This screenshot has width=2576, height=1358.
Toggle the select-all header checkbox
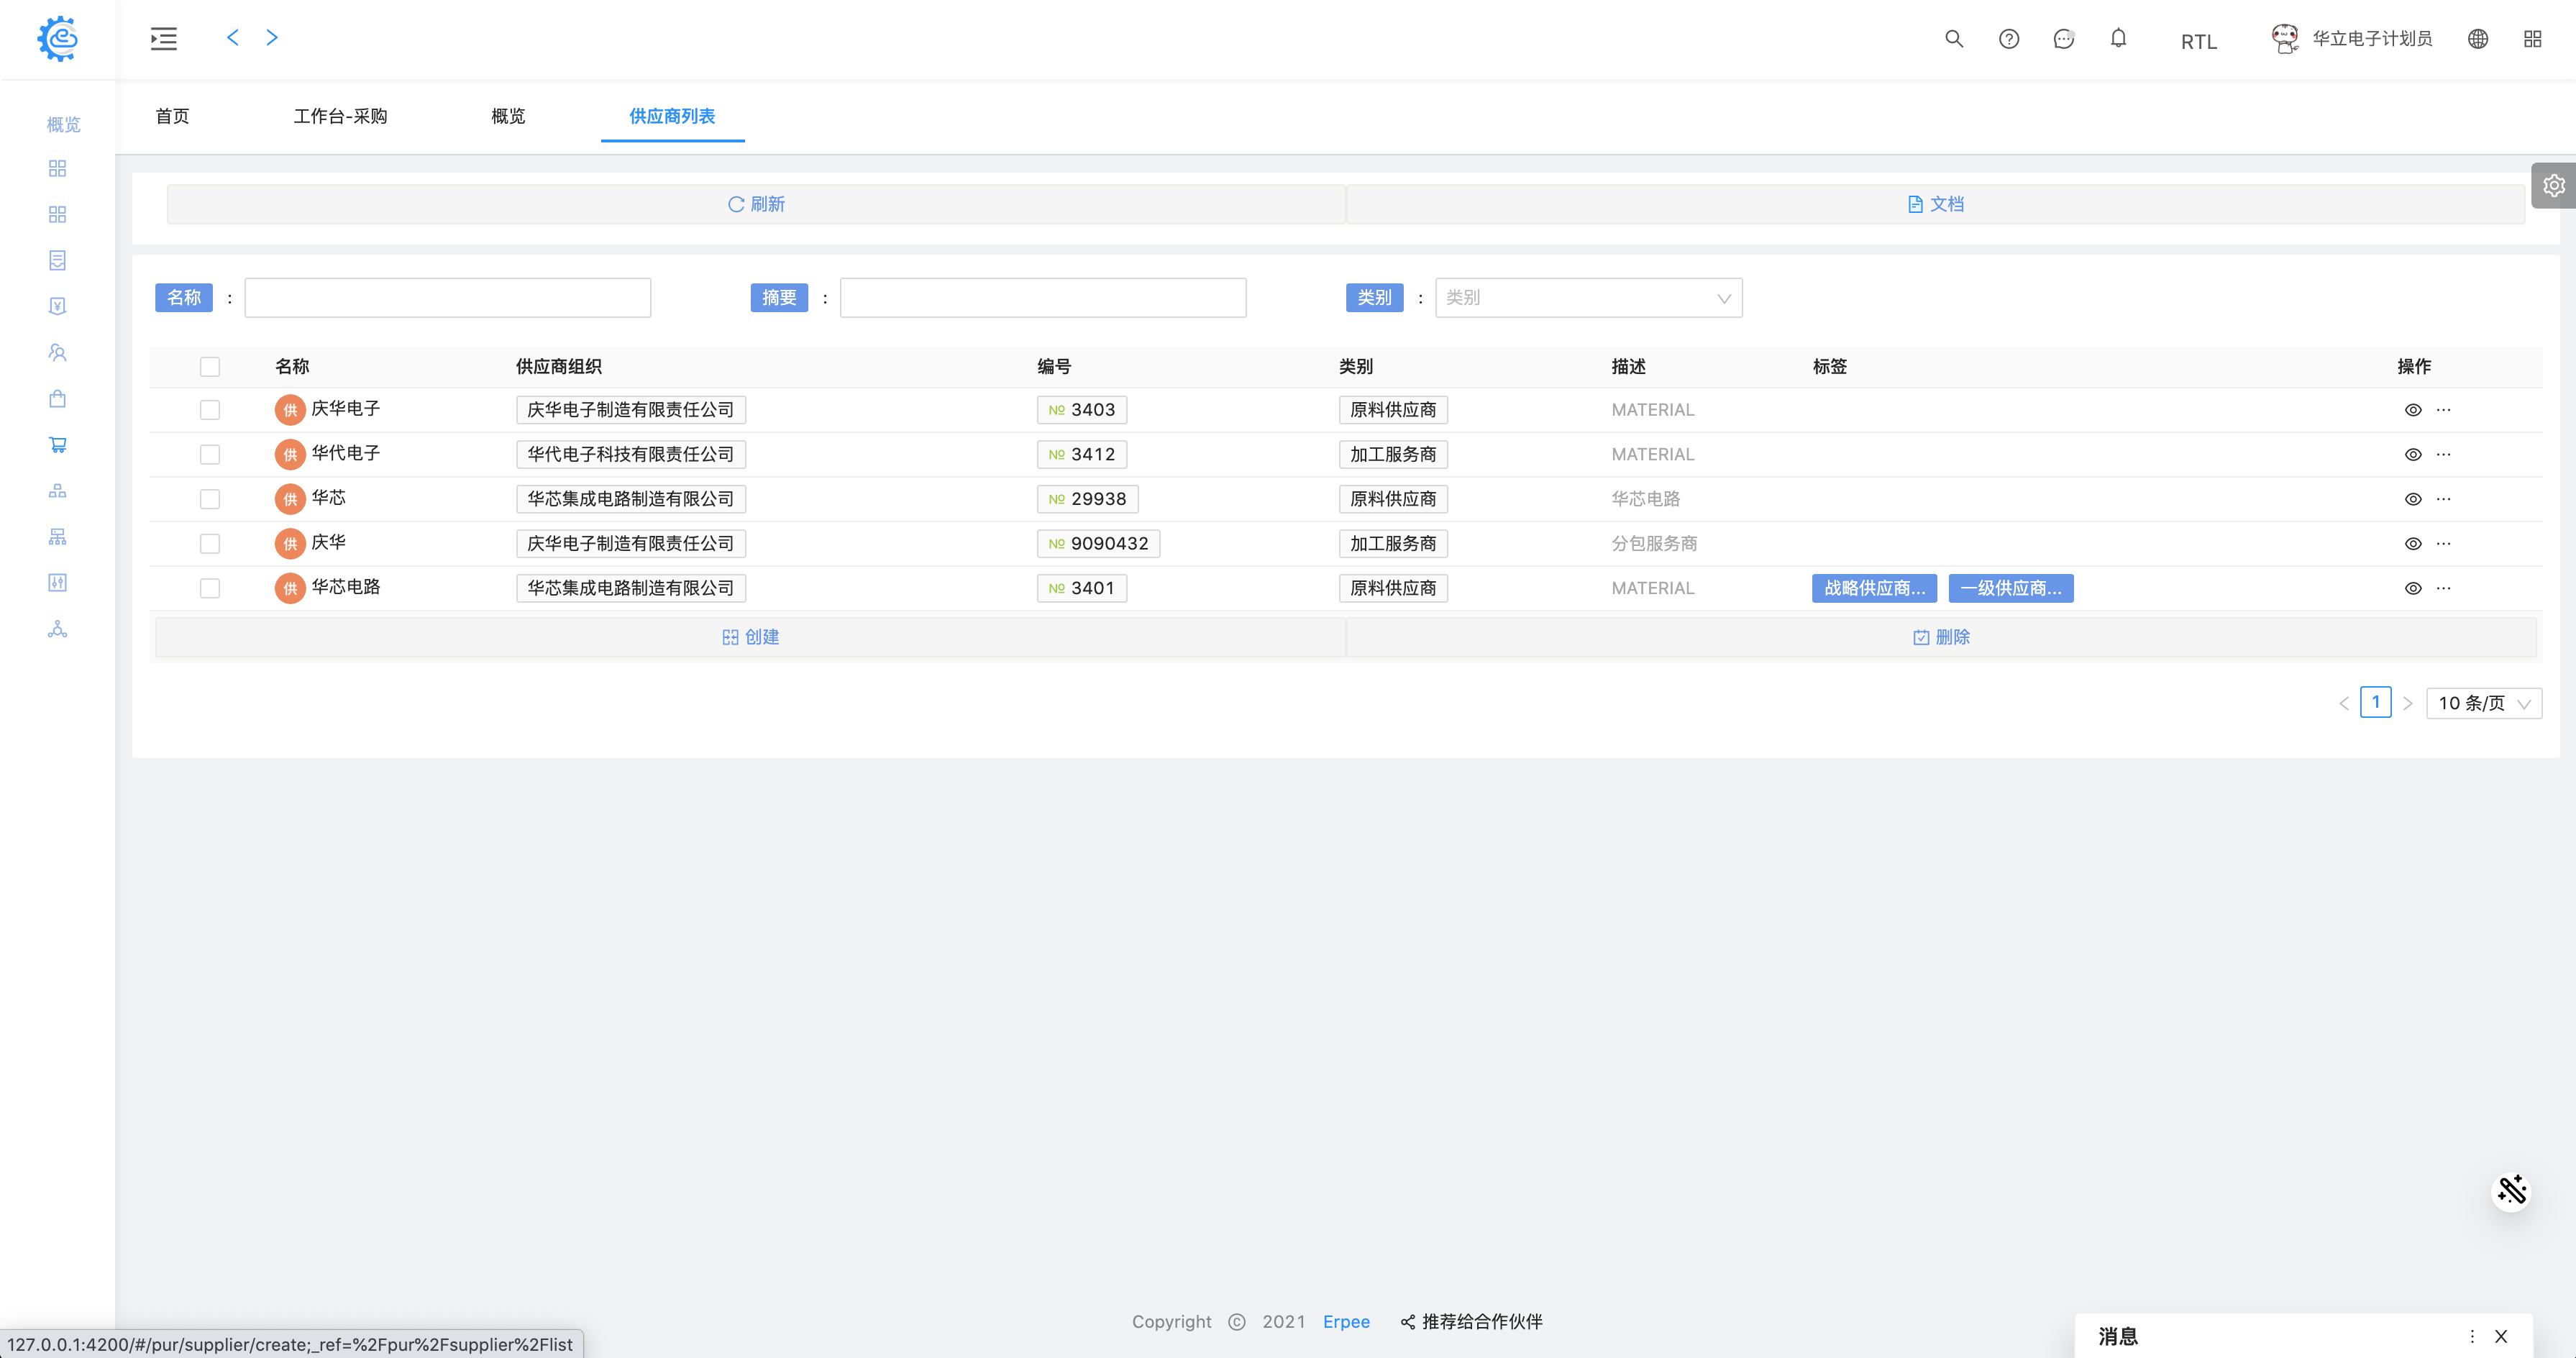coord(209,367)
